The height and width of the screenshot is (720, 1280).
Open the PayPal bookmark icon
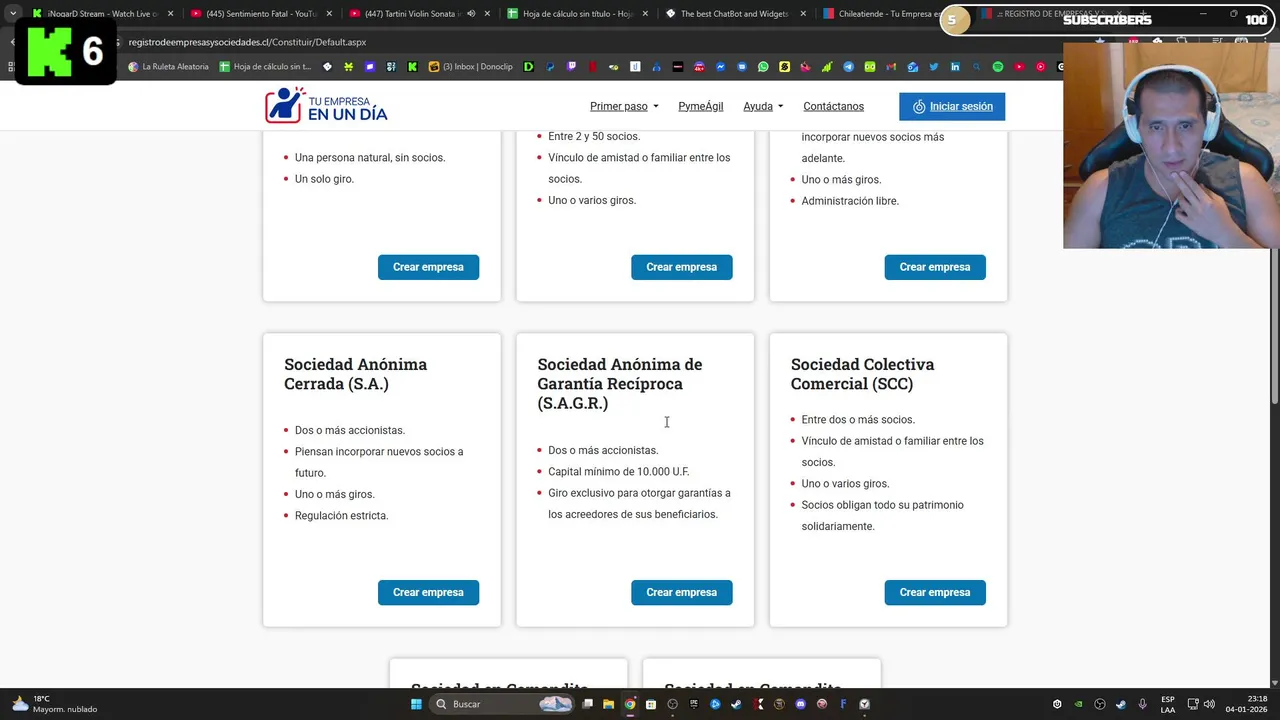click(550, 67)
